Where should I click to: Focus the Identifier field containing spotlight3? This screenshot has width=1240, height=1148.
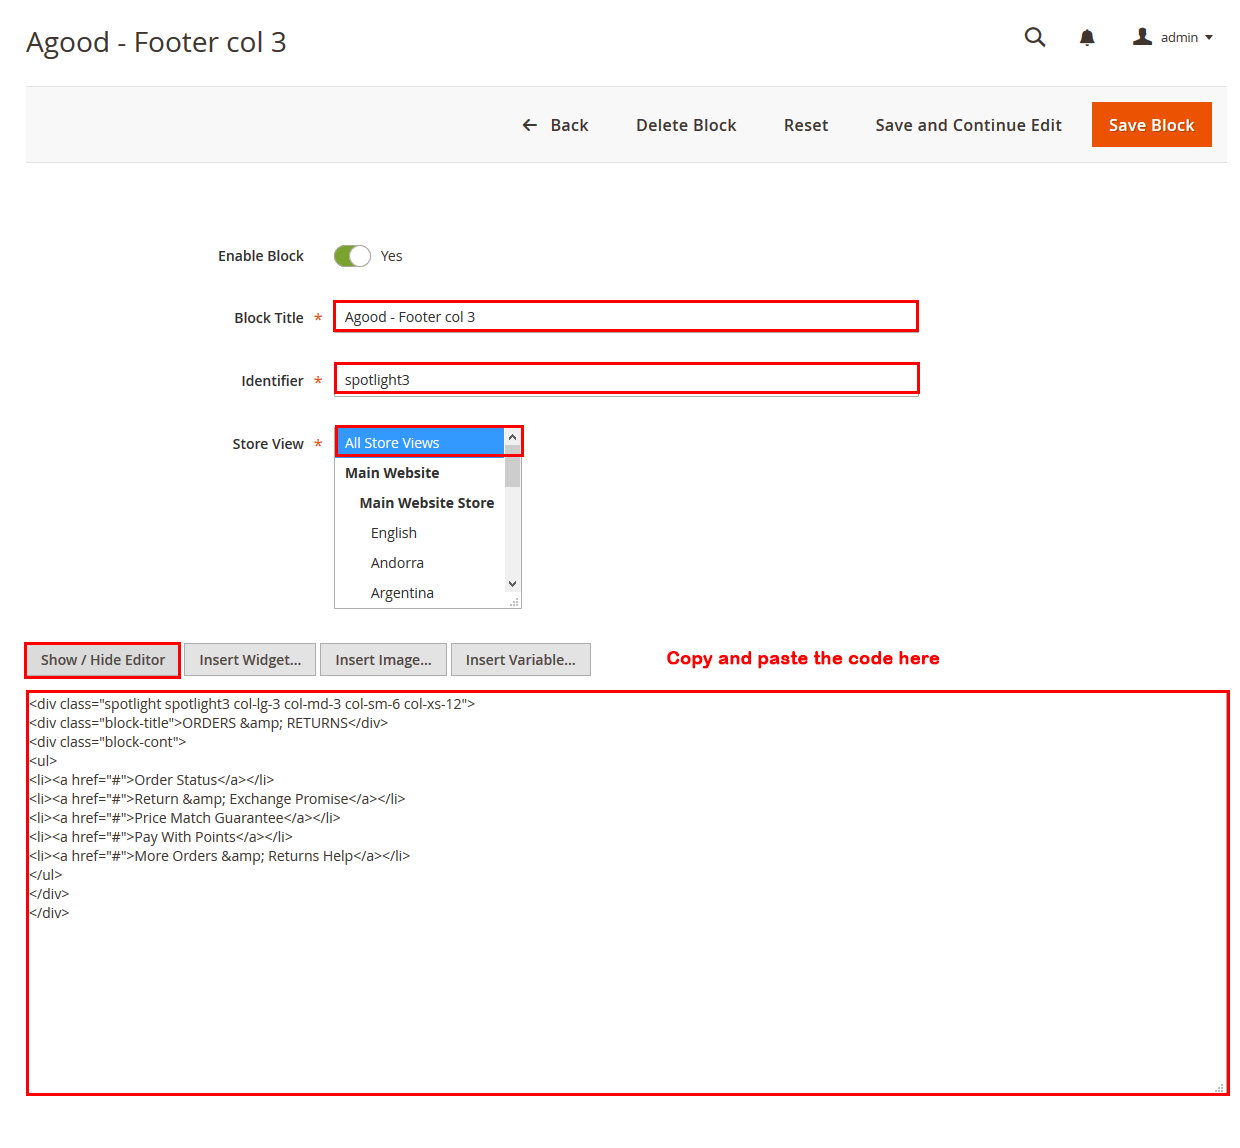point(626,380)
